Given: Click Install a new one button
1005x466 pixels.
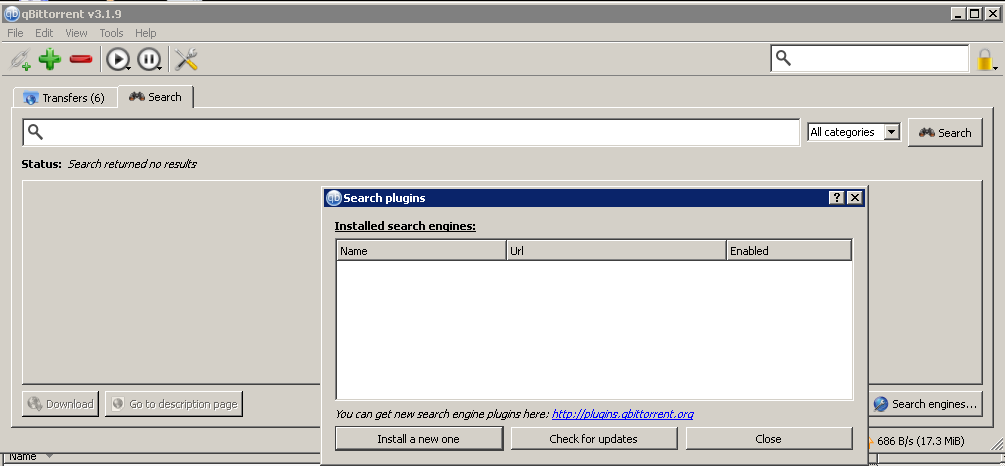Looking at the screenshot, I should click(x=419, y=439).
